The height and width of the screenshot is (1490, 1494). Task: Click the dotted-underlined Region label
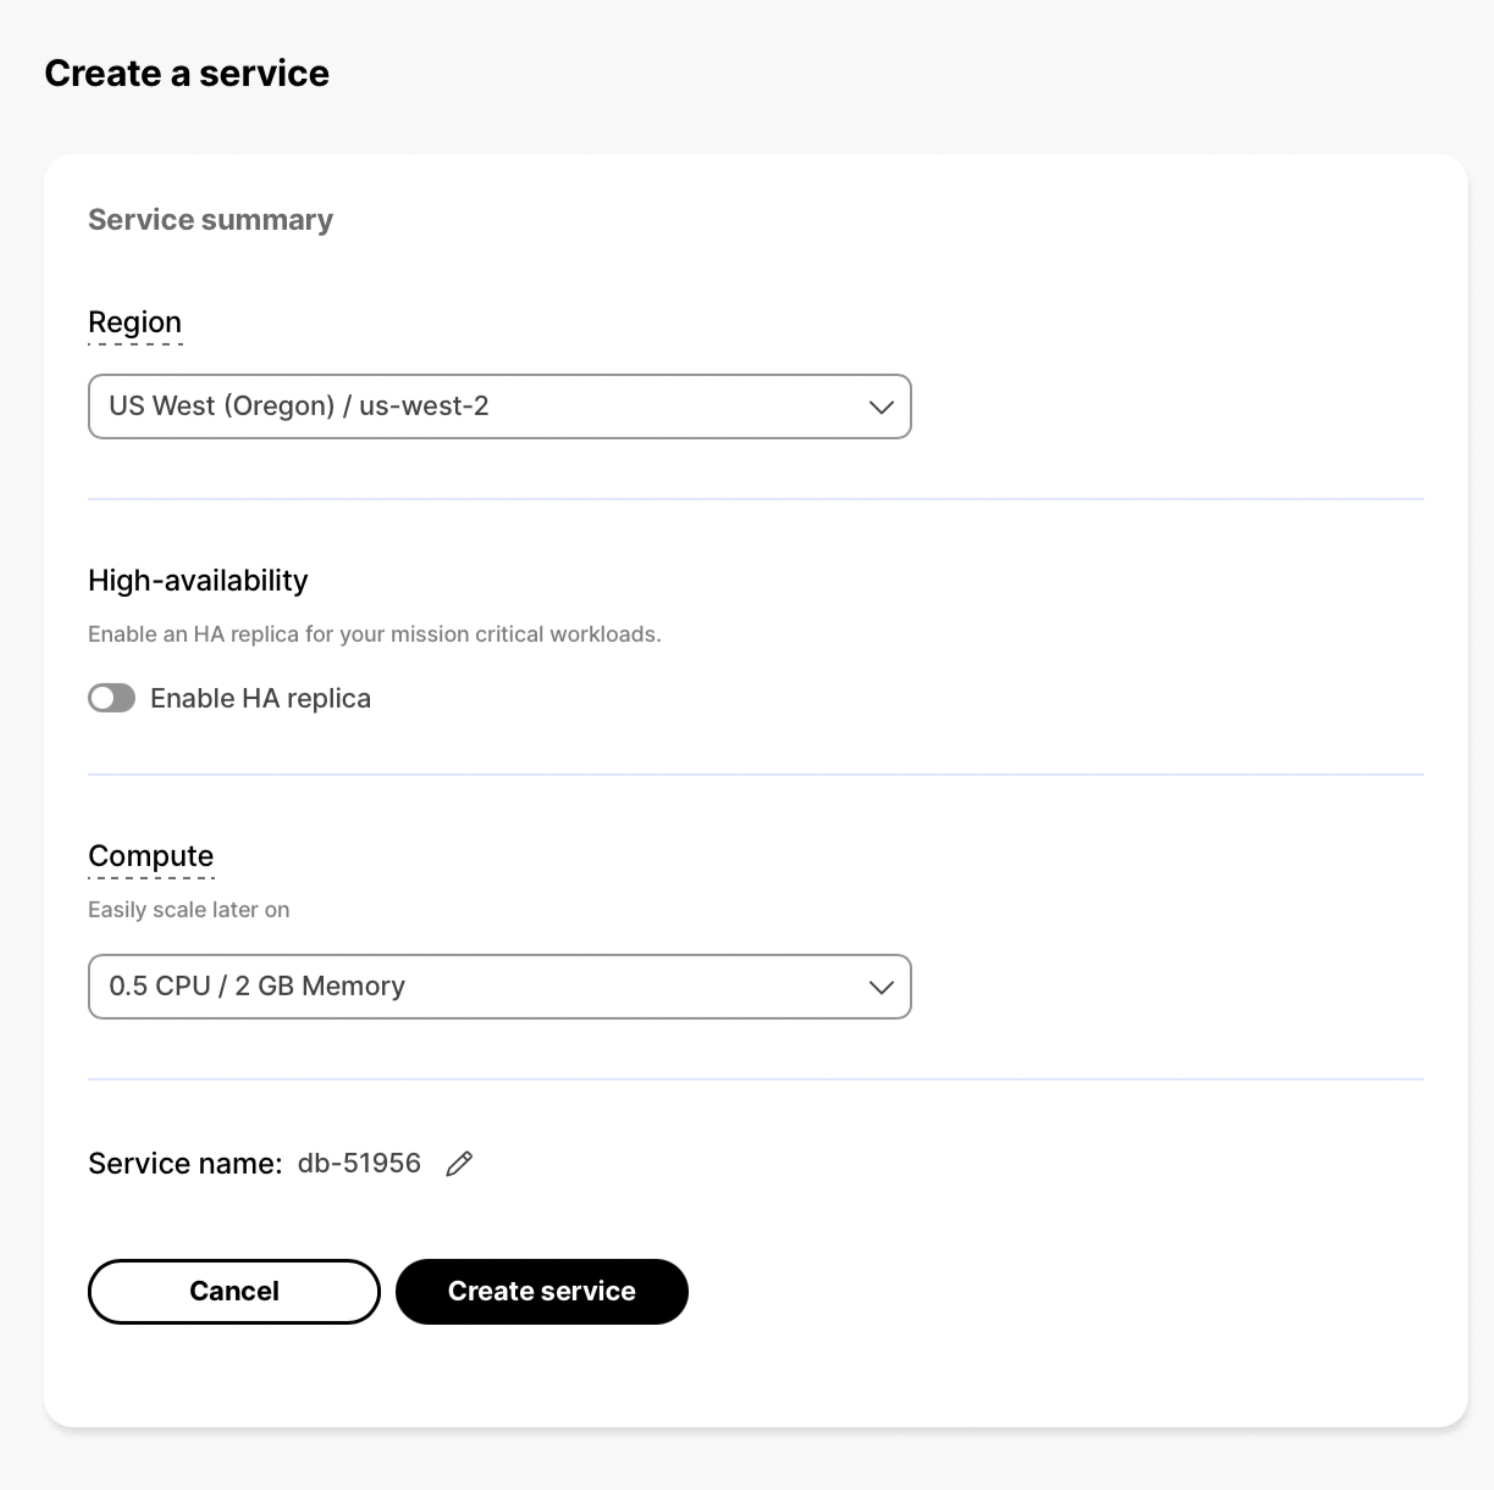click(135, 323)
